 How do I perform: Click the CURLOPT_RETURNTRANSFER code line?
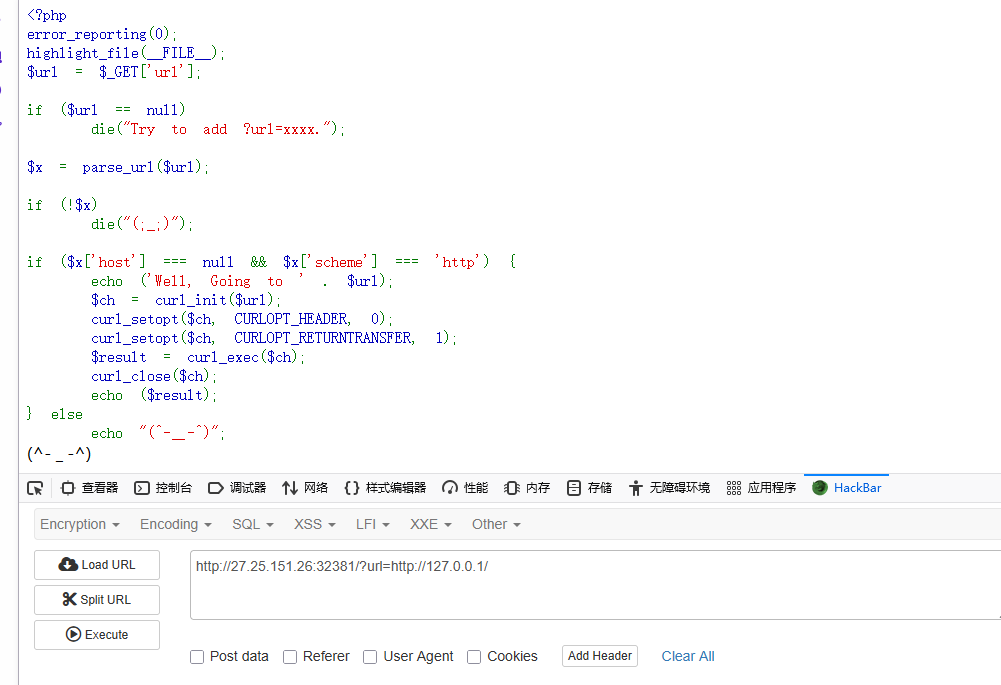pyautogui.click(x=274, y=338)
